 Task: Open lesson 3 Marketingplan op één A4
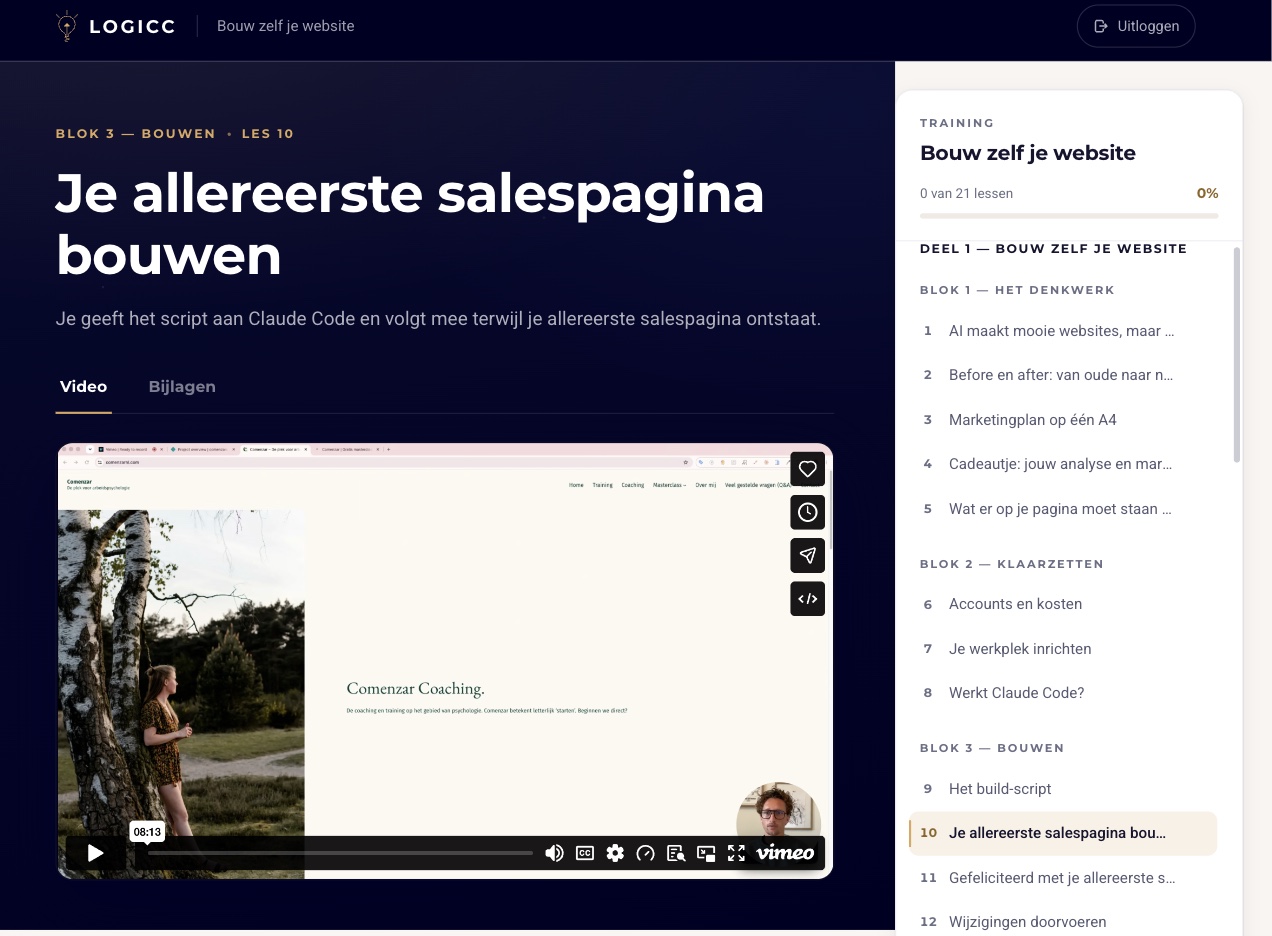point(1063,420)
